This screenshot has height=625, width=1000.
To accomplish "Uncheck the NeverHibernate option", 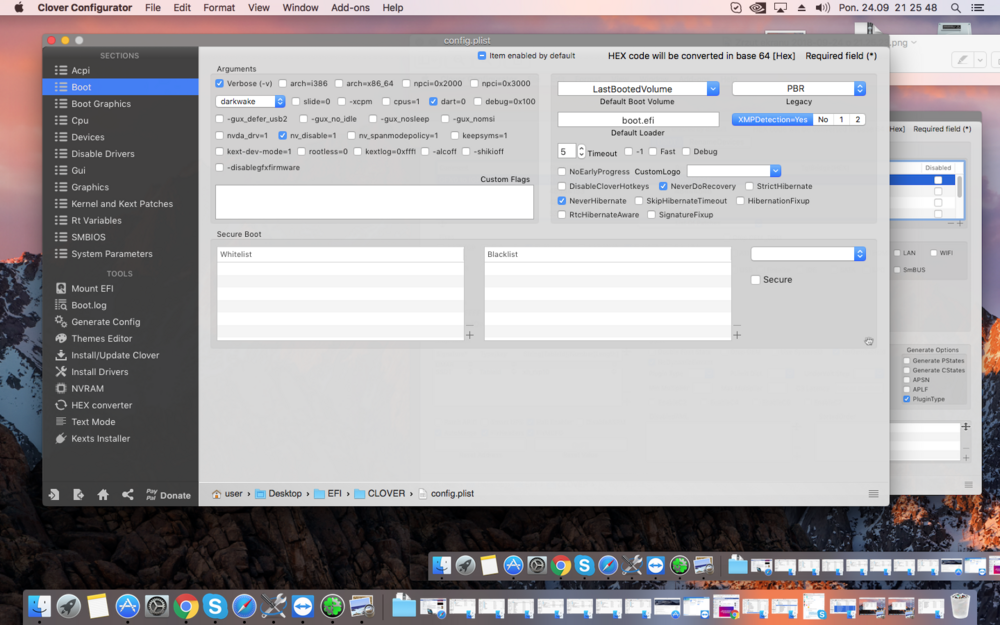I will (x=562, y=201).
